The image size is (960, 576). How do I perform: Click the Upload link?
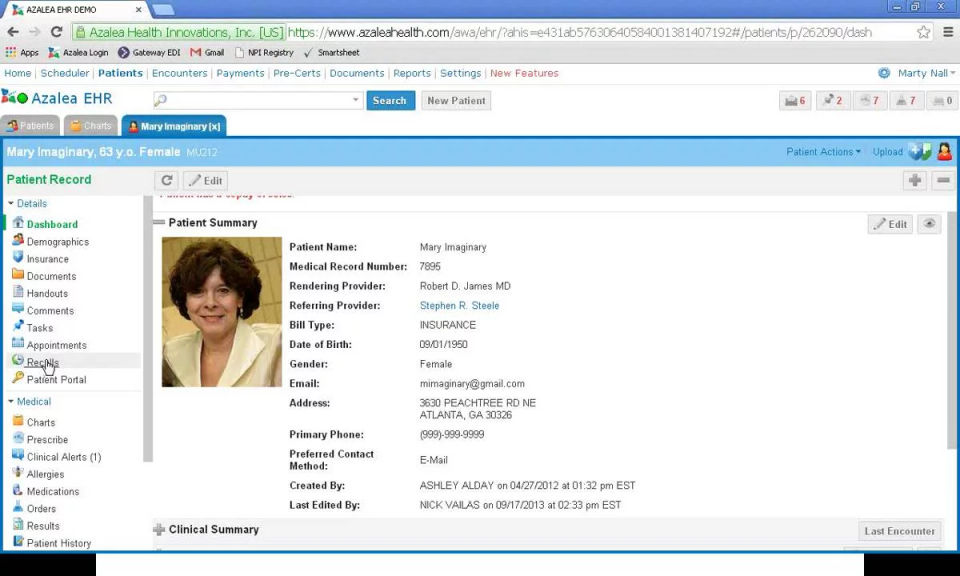click(887, 152)
